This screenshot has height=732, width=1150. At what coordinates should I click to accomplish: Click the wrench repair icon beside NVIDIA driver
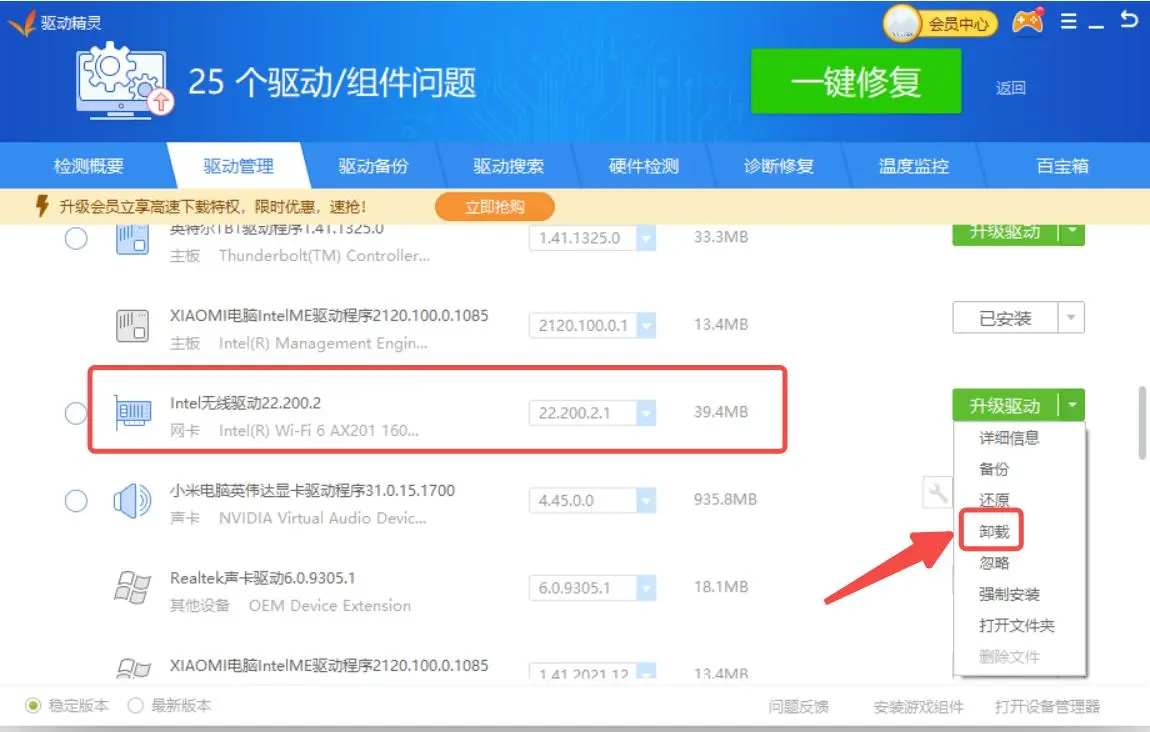937,492
